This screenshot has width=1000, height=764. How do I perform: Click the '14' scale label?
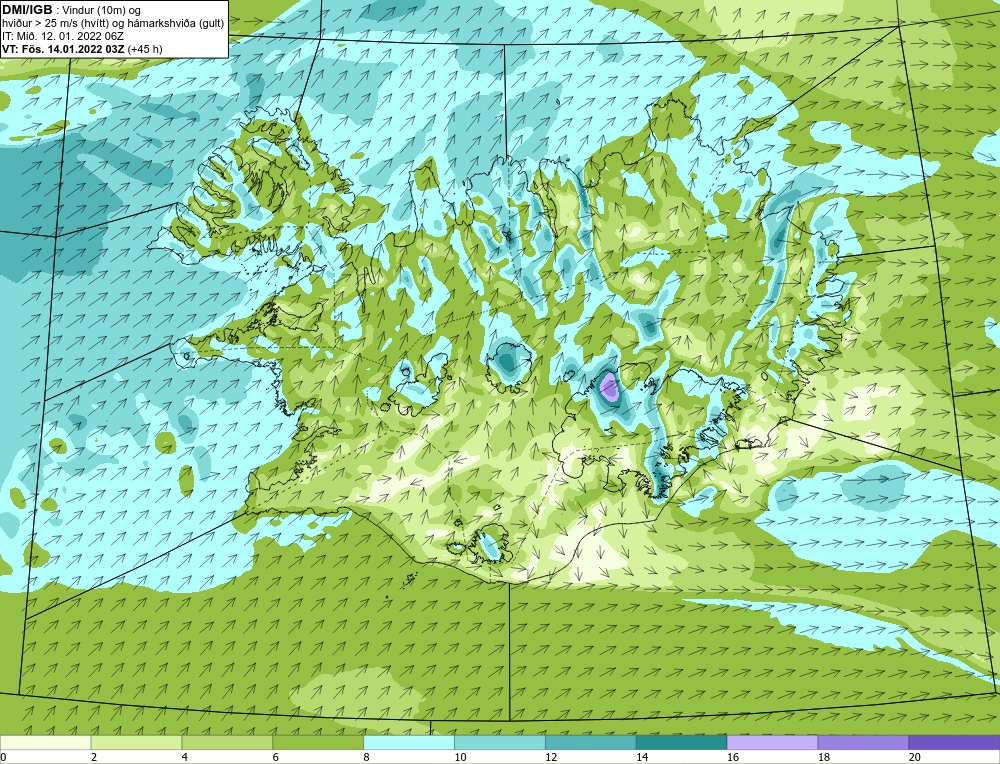pyautogui.click(x=642, y=757)
